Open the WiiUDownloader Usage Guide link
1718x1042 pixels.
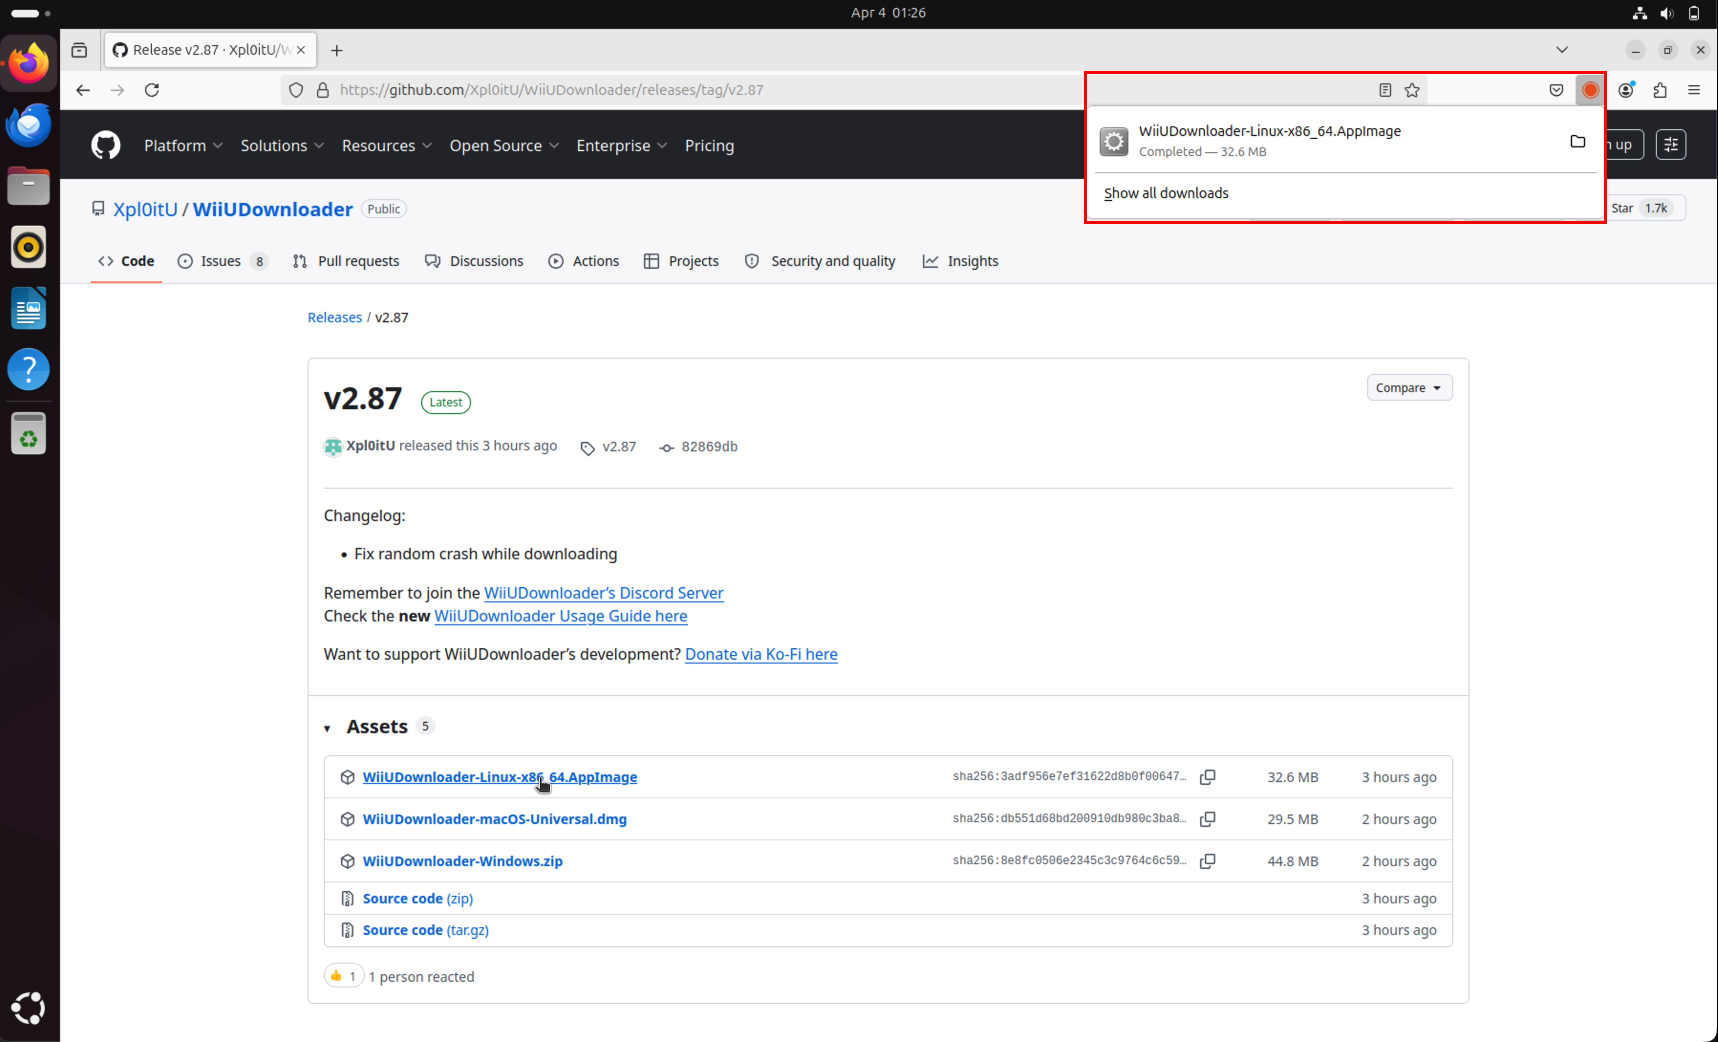tap(560, 616)
